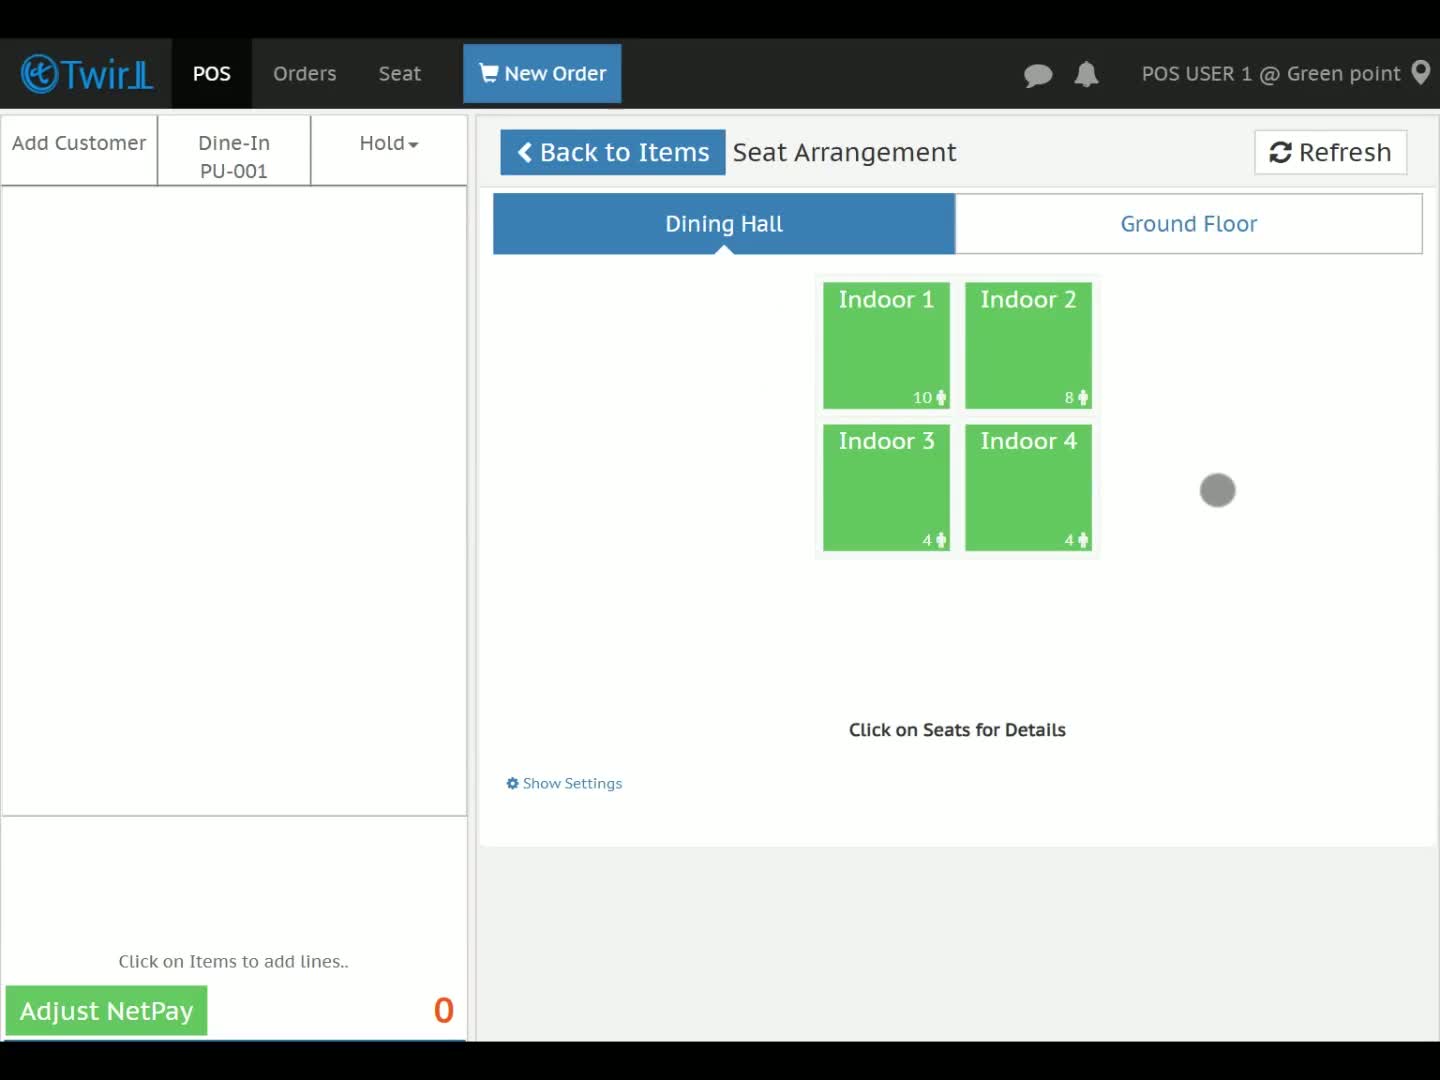Click the Twirll logo
Viewport: 1440px width, 1080px height.
pos(87,74)
